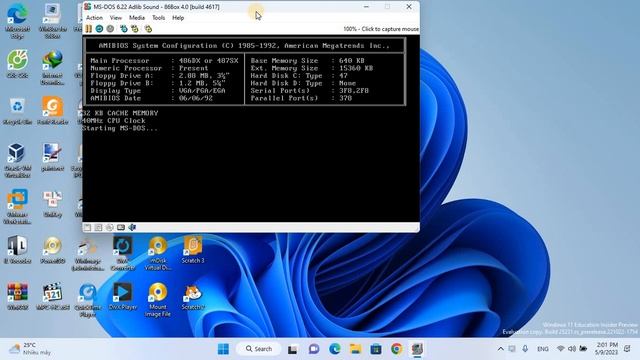Open the weather widget showing 25°C

29,349
